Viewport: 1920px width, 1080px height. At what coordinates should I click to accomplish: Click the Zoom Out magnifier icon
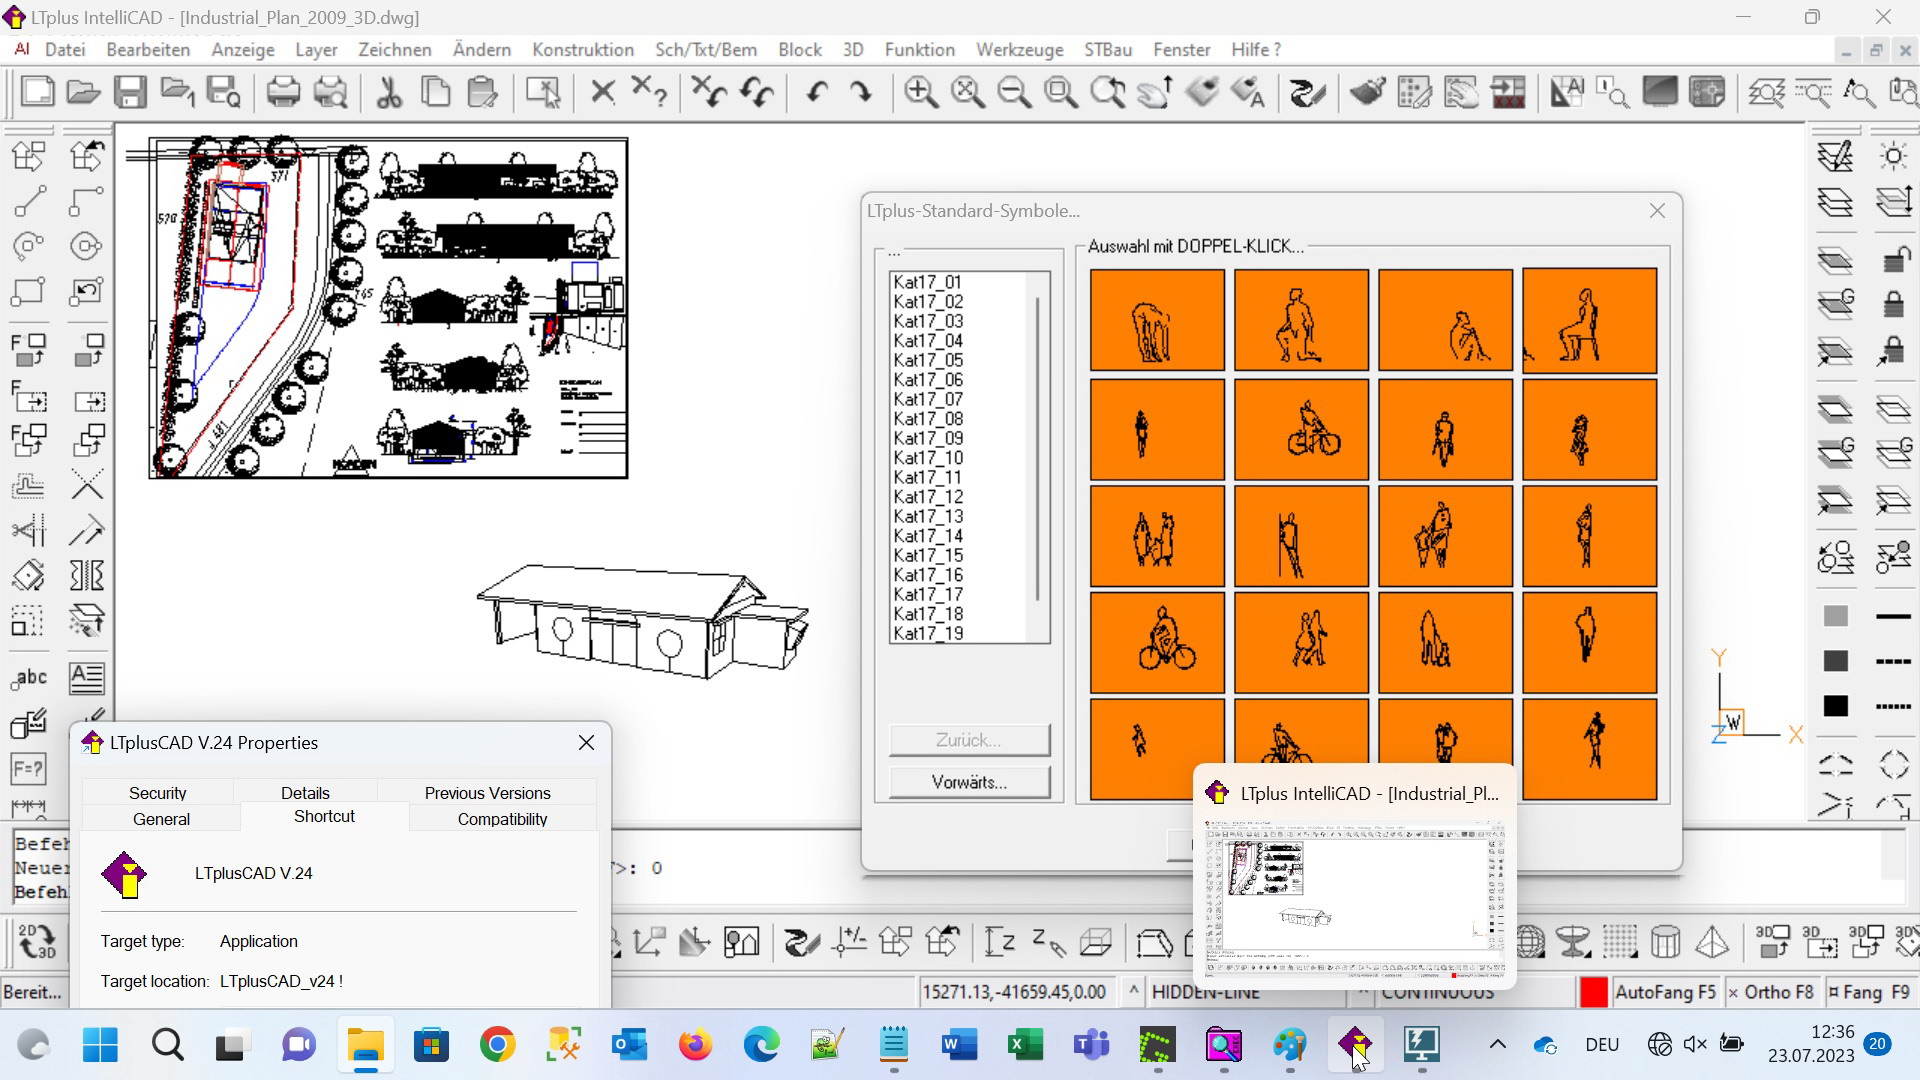click(1014, 92)
